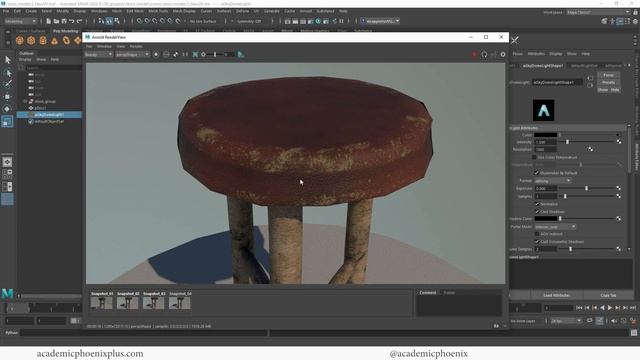Activate the Move tool in toolbox

click(x=7, y=97)
